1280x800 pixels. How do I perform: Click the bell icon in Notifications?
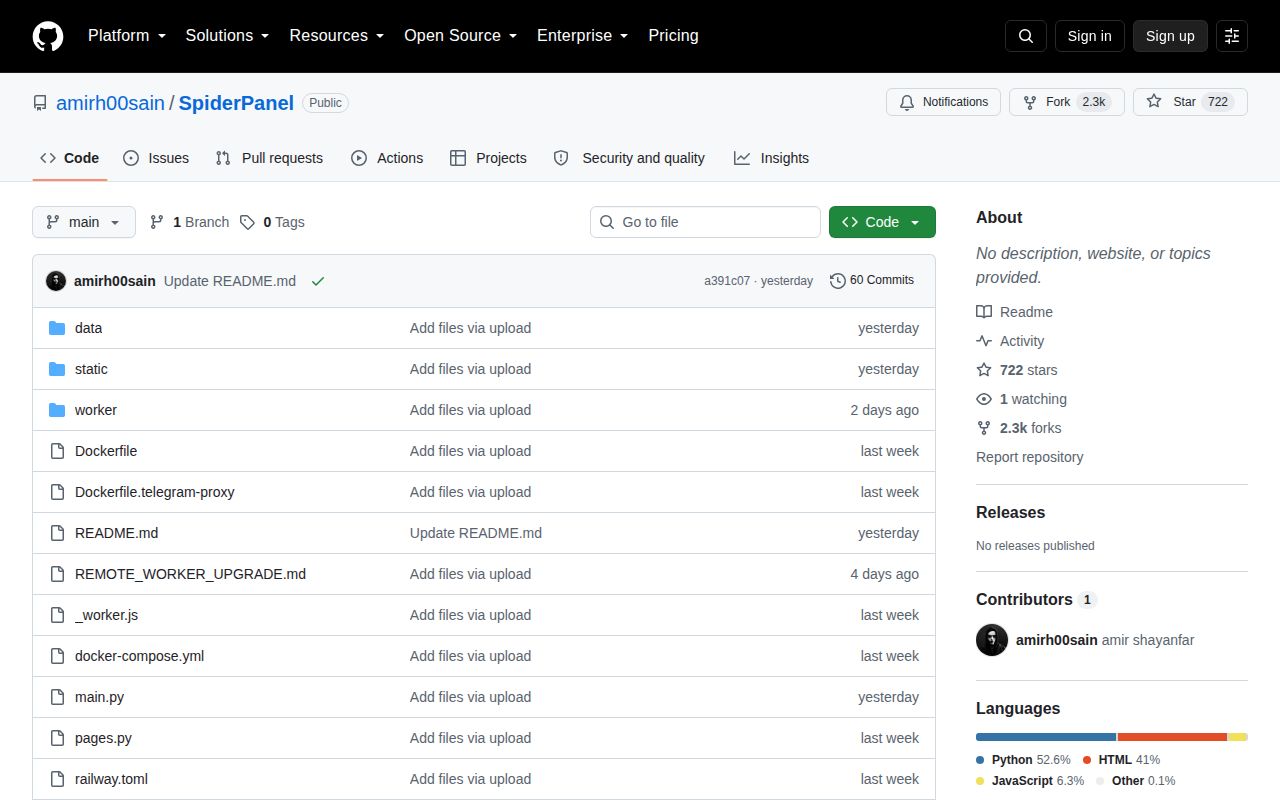pyautogui.click(x=907, y=102)
